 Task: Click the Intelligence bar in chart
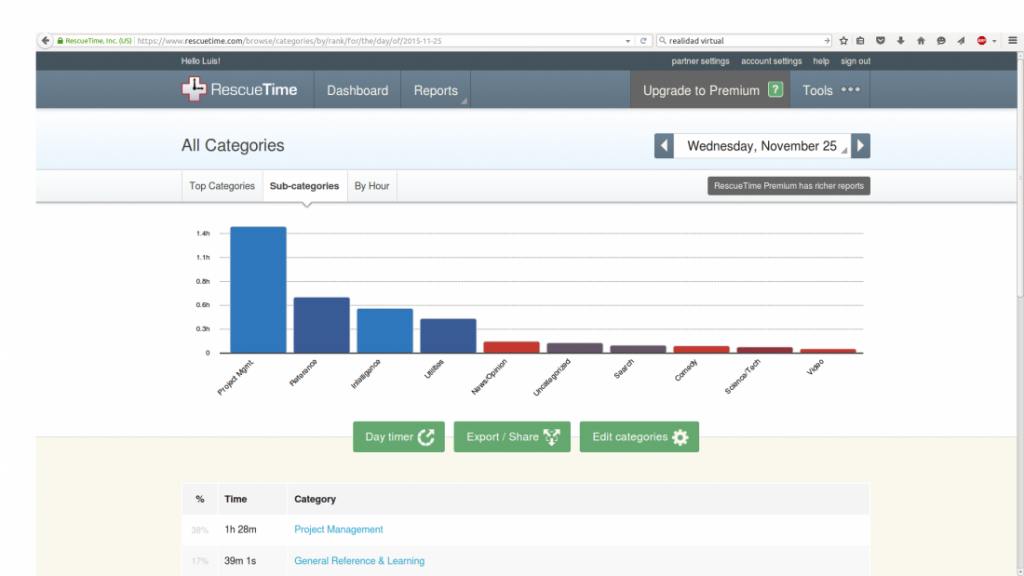pyautogui.click(x=385, y=331)
